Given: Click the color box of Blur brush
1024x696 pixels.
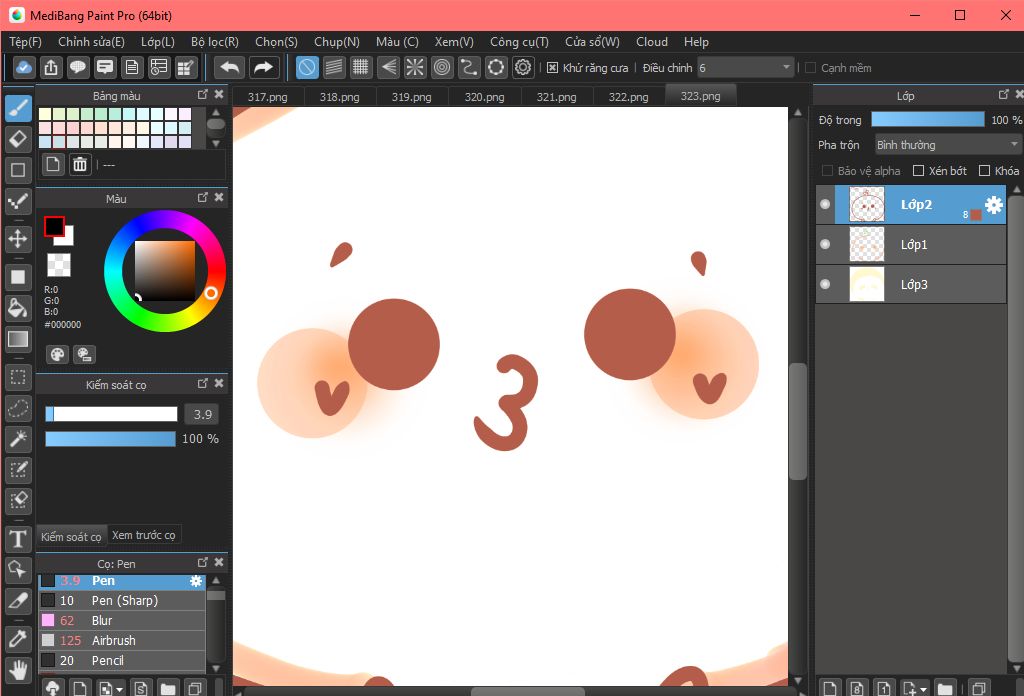Looking at the screenshot, I should (x=48, y=620).
